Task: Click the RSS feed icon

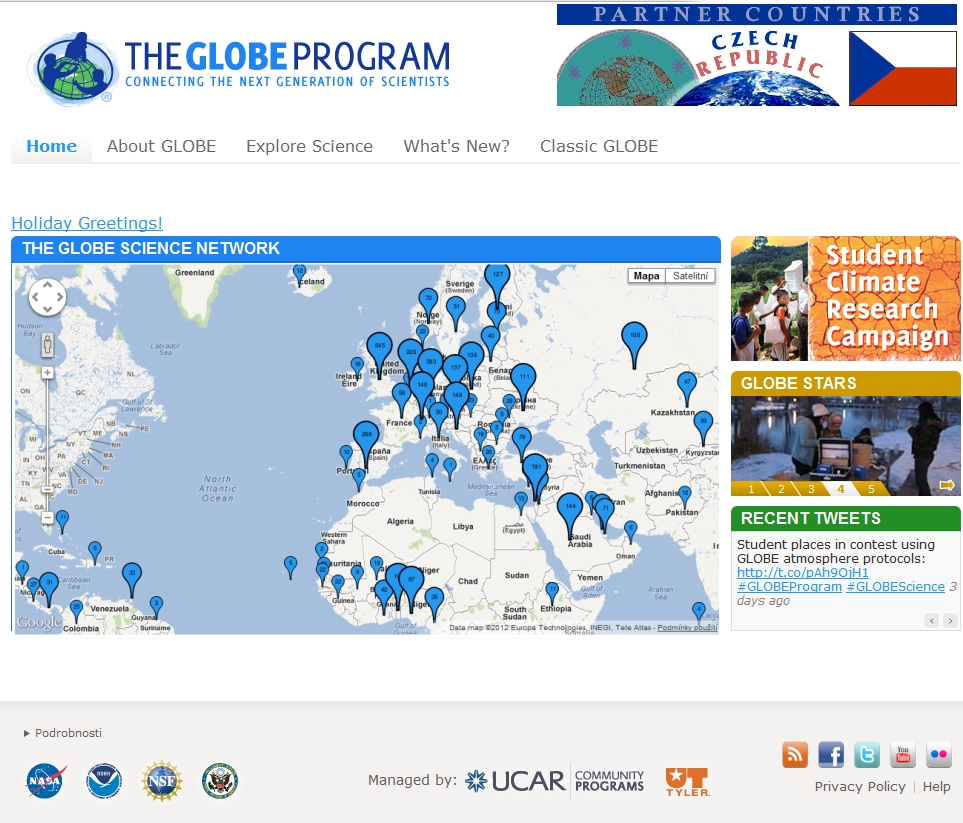Action: coord(795,755)
